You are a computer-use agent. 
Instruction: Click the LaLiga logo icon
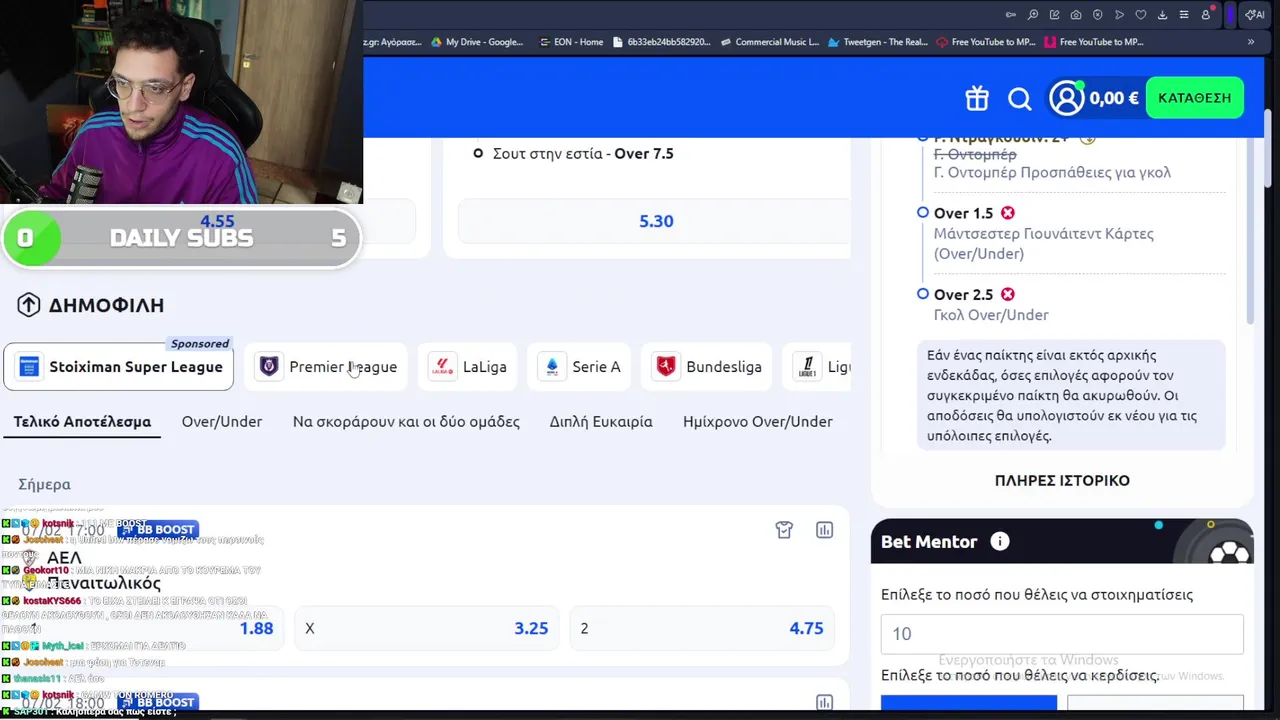pos(442,367)
